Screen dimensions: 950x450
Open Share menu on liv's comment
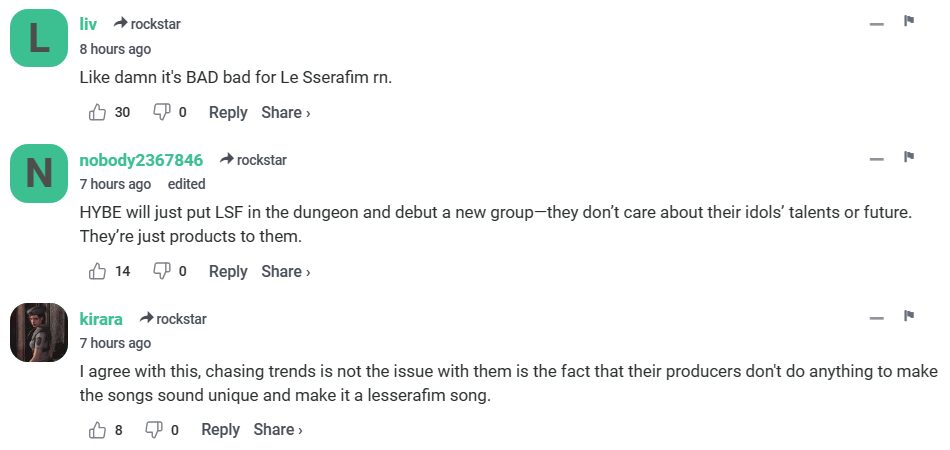pos(285,113)
